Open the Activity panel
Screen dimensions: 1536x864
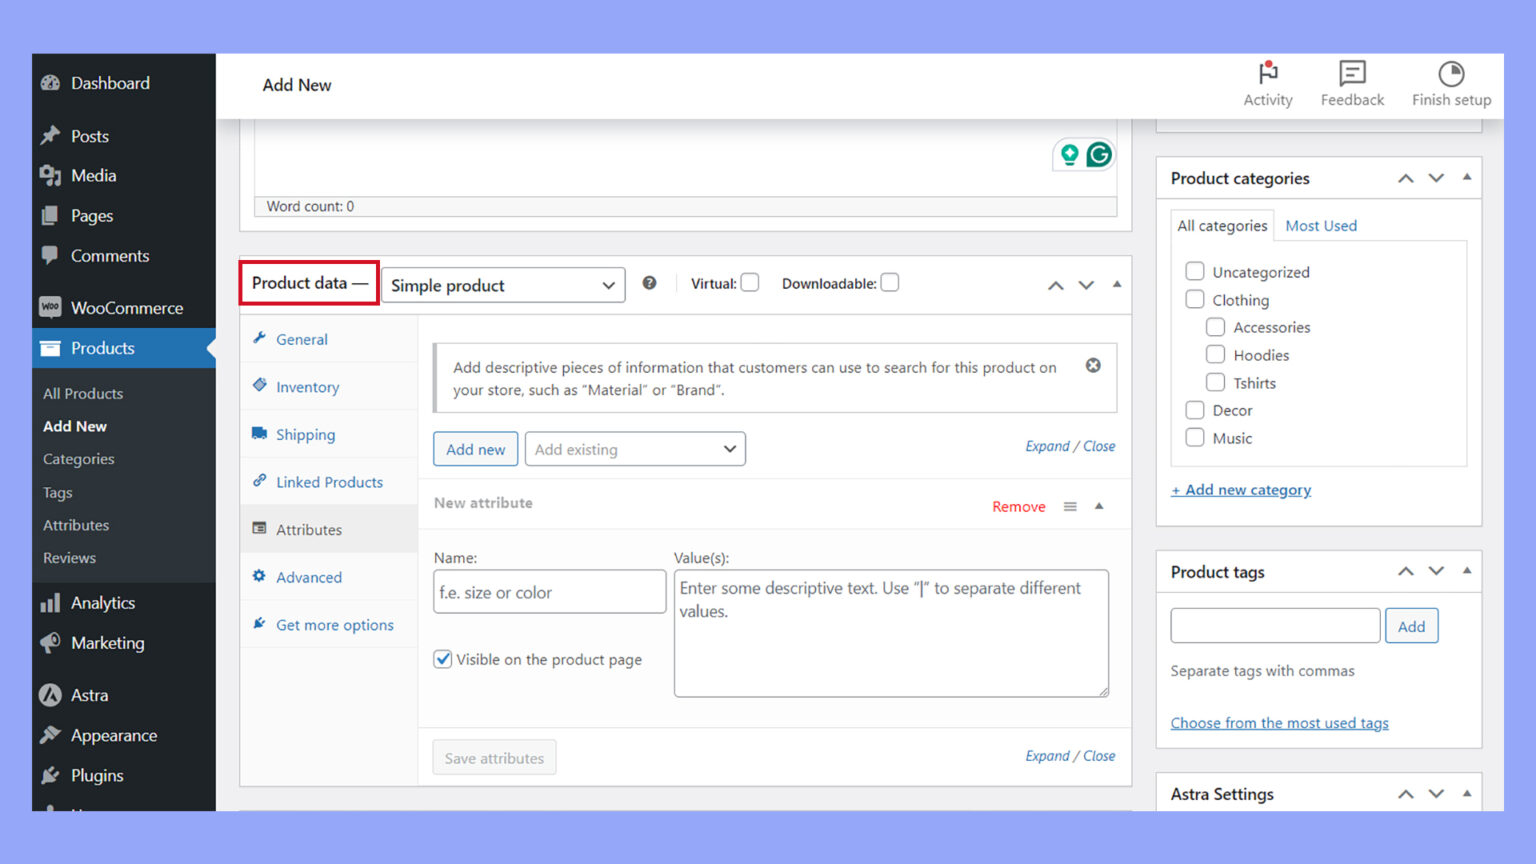pyautogui.click(x=1267, y=83)
